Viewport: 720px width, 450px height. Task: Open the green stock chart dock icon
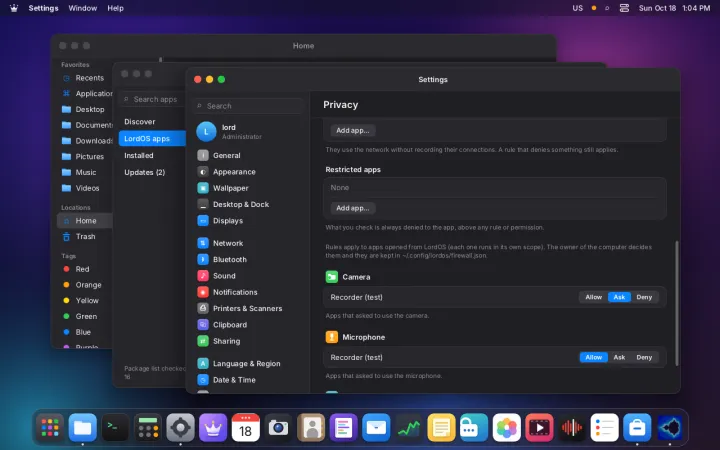click(x=409, y=428)
